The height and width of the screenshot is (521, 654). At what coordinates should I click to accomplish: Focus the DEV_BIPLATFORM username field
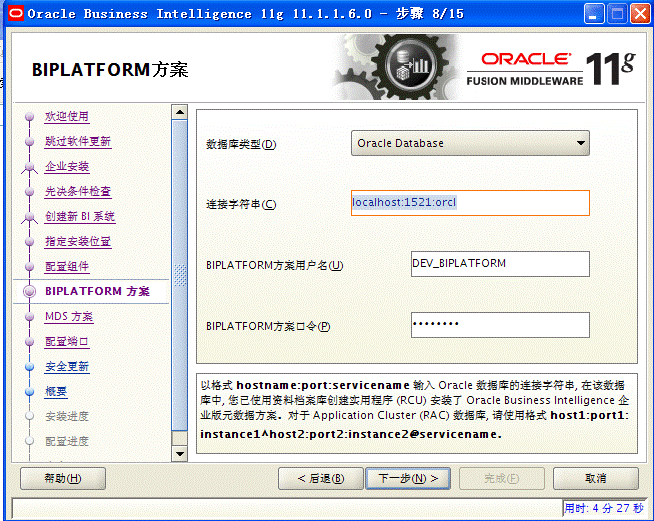(500, 264)
